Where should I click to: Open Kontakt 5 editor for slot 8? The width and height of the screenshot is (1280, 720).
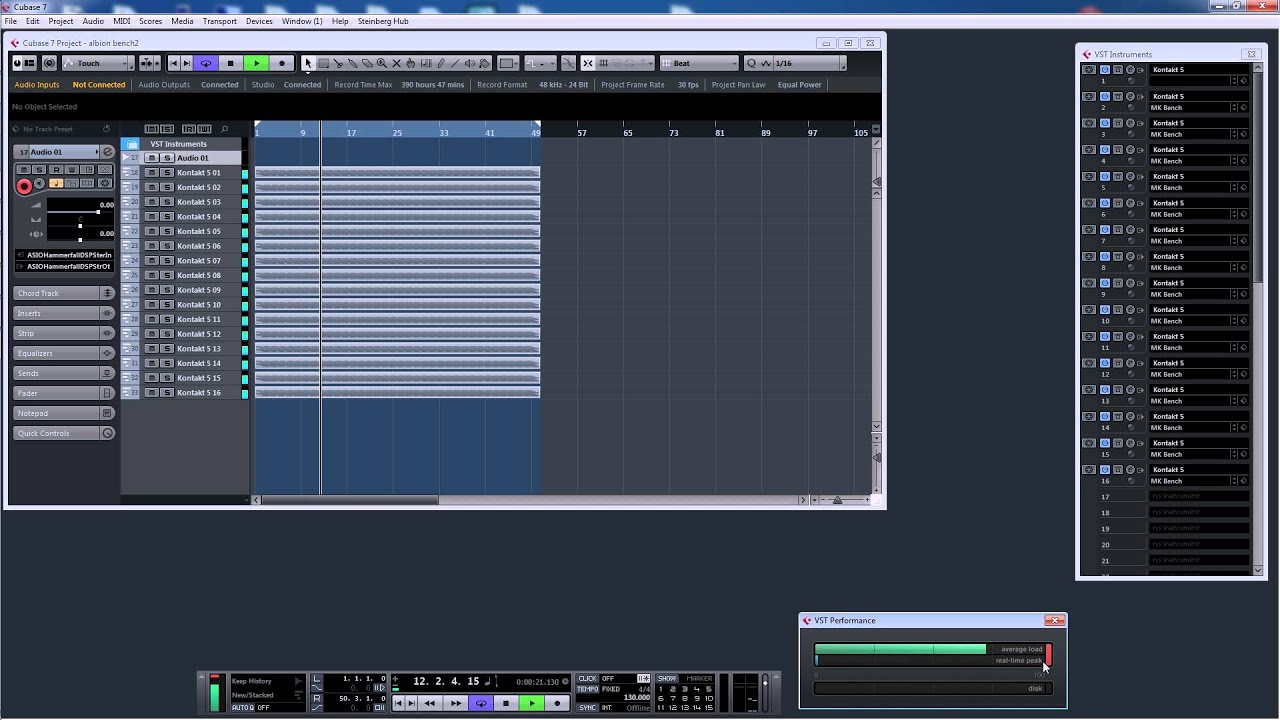click(x=1130, y=256)
